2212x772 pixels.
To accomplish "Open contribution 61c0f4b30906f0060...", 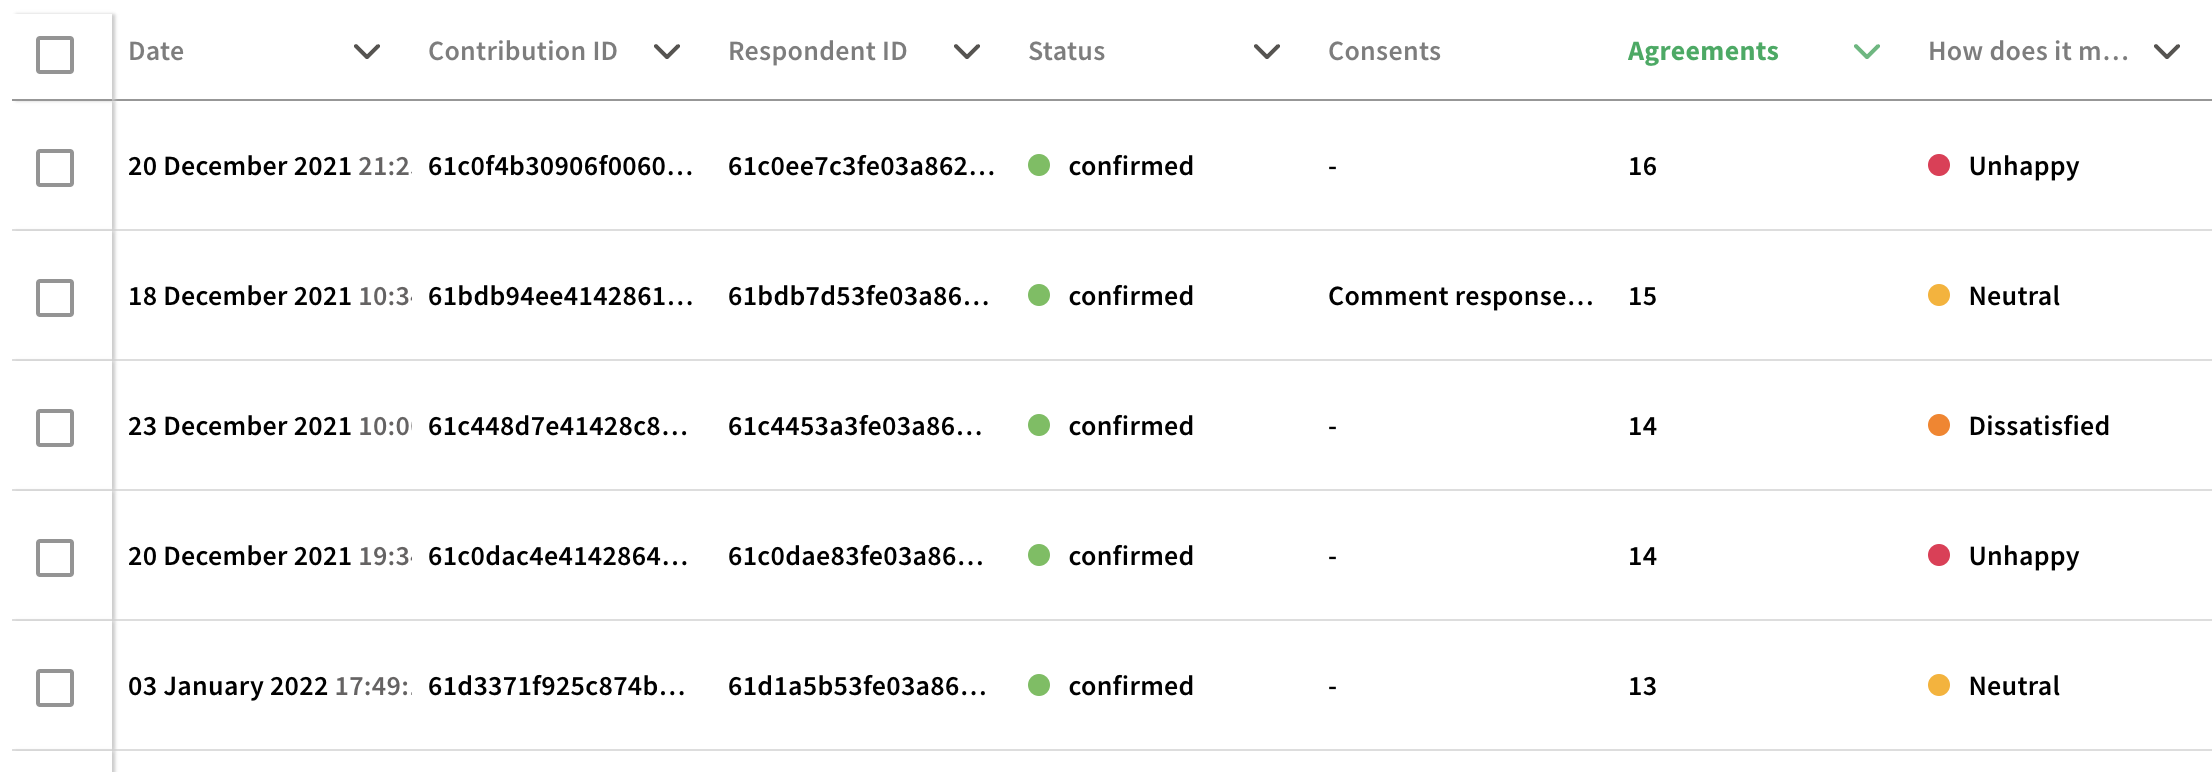I will pyautogui.click(x=560, y=166).
